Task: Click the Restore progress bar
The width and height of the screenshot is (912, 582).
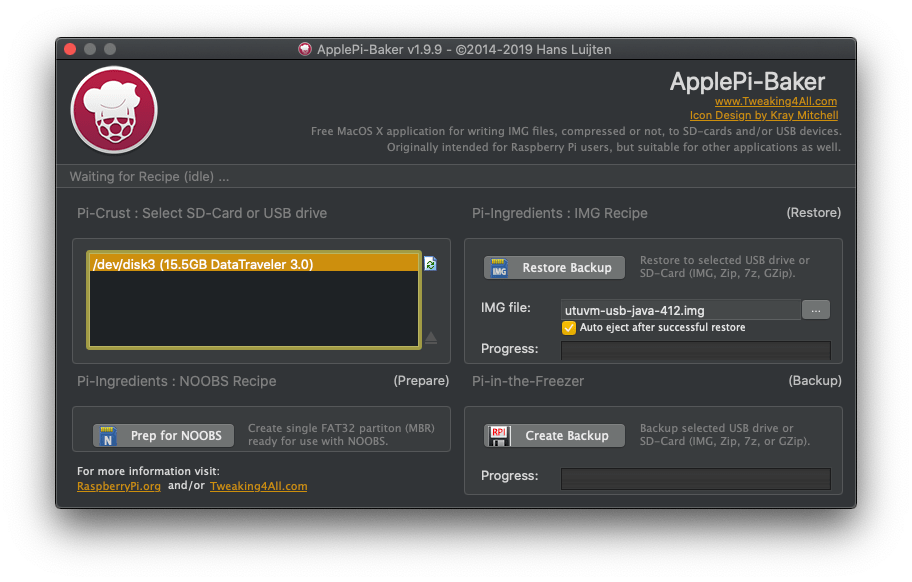Action: coord(696,349)
